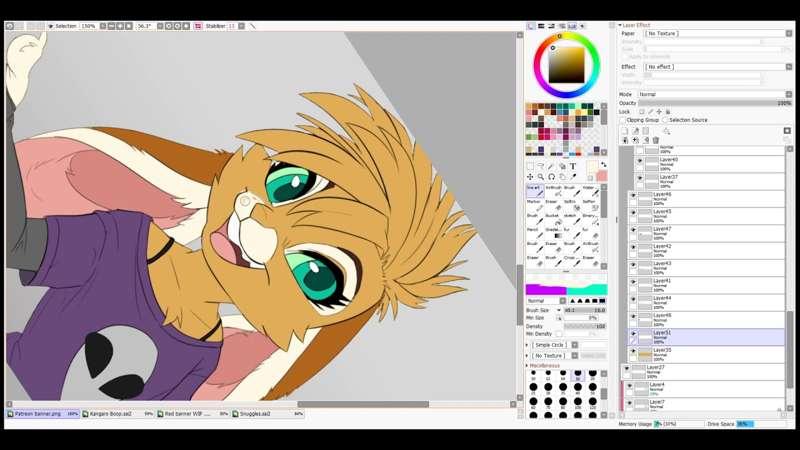Choose the Marker brush tool
Screen dimensions: 800x450
click(535, 205)
